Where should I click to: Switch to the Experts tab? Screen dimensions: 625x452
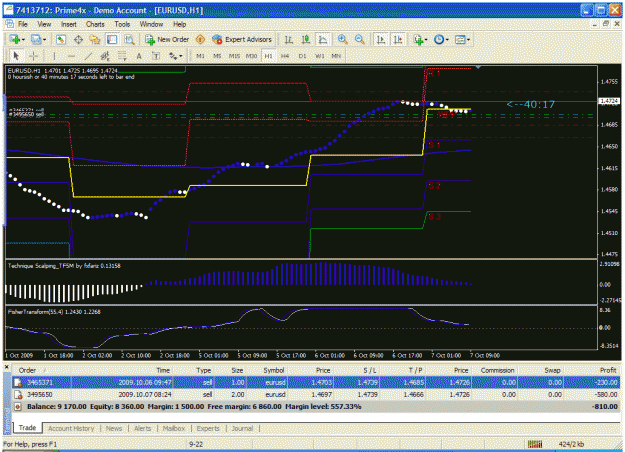[x=208, y=428]
